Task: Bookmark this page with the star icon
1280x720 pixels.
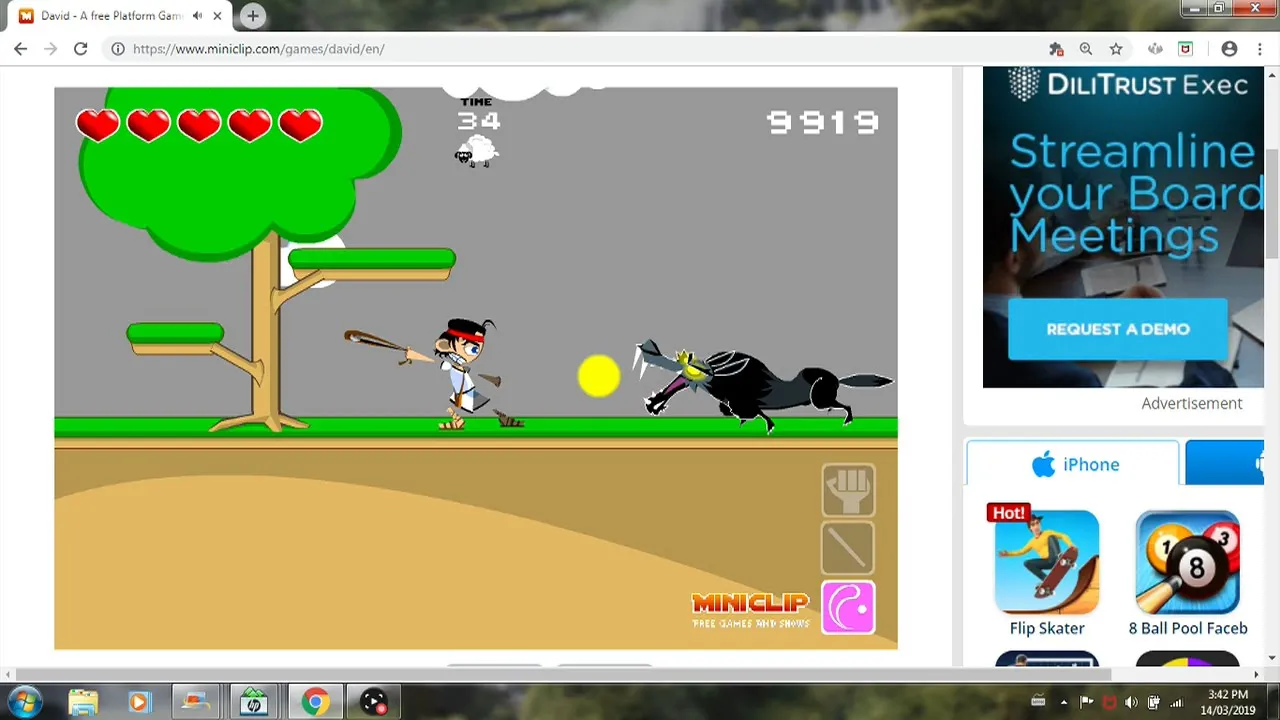Action: point(1116,49)
